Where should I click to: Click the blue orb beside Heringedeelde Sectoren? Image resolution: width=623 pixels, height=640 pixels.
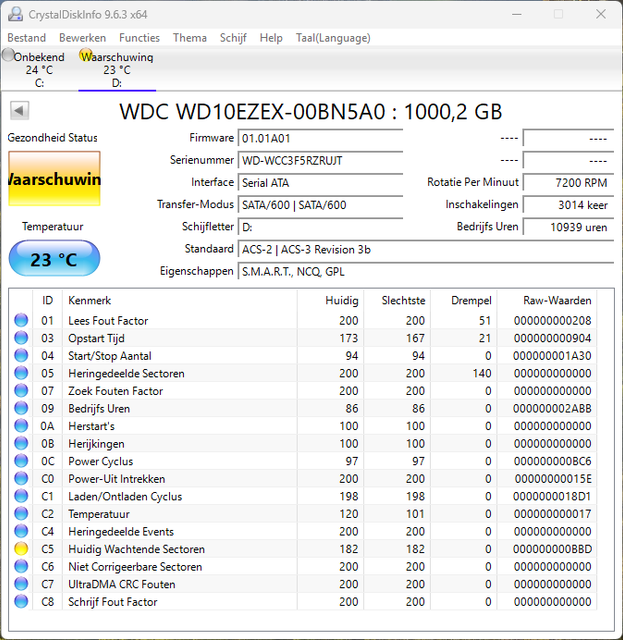(x=21, y=373)
